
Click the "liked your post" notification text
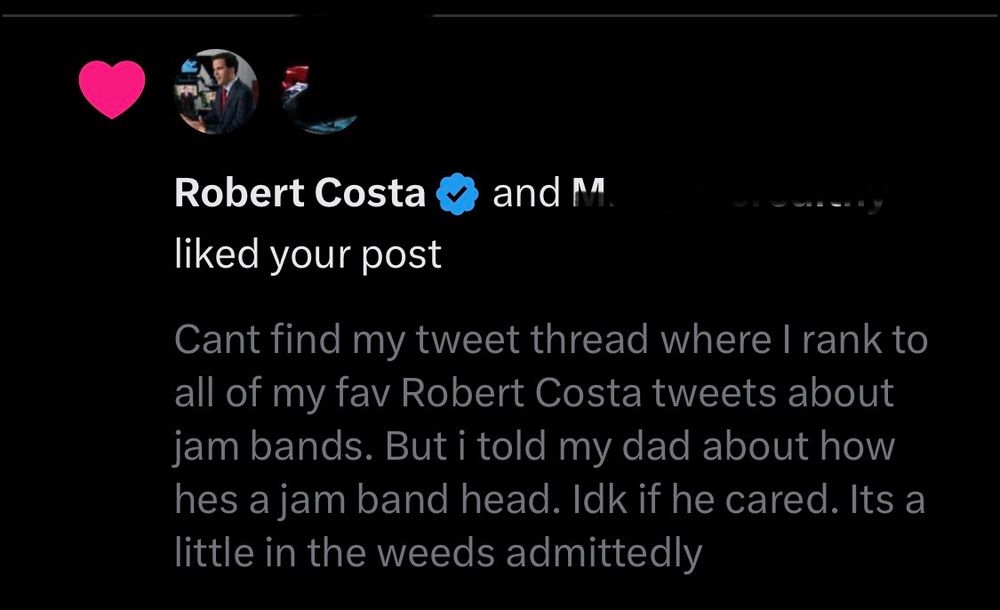point(307,254)
